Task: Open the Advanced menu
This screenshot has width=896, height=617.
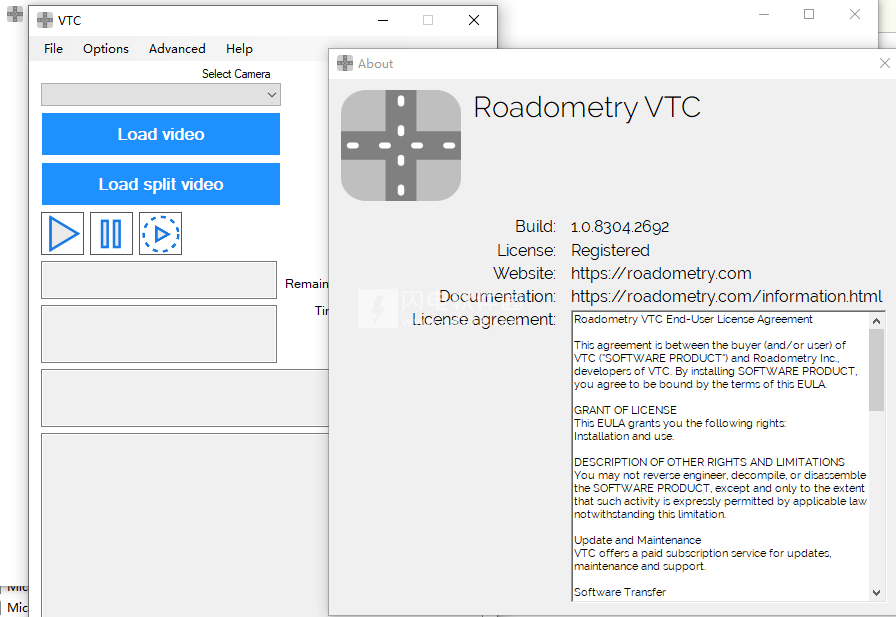Action: coord(177,49)
